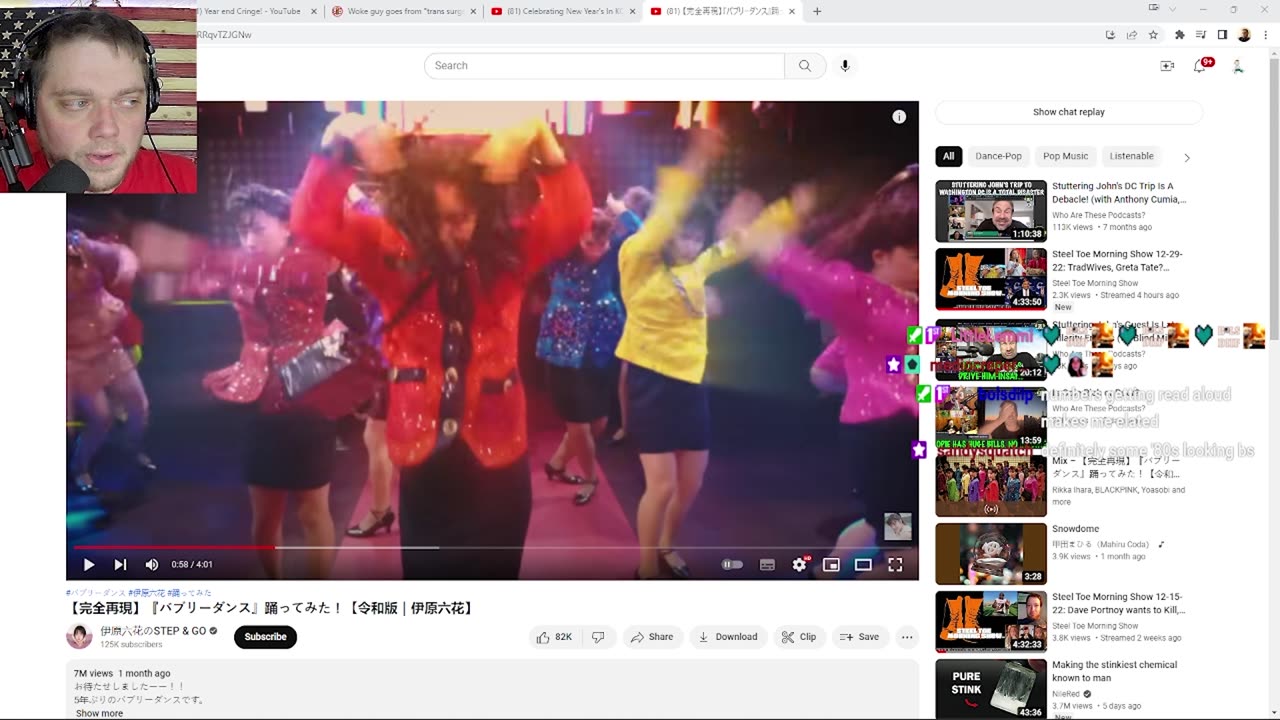Play the paused YouTube video
The width and height of the screenshot is (1280, 720).
(88, 565)
